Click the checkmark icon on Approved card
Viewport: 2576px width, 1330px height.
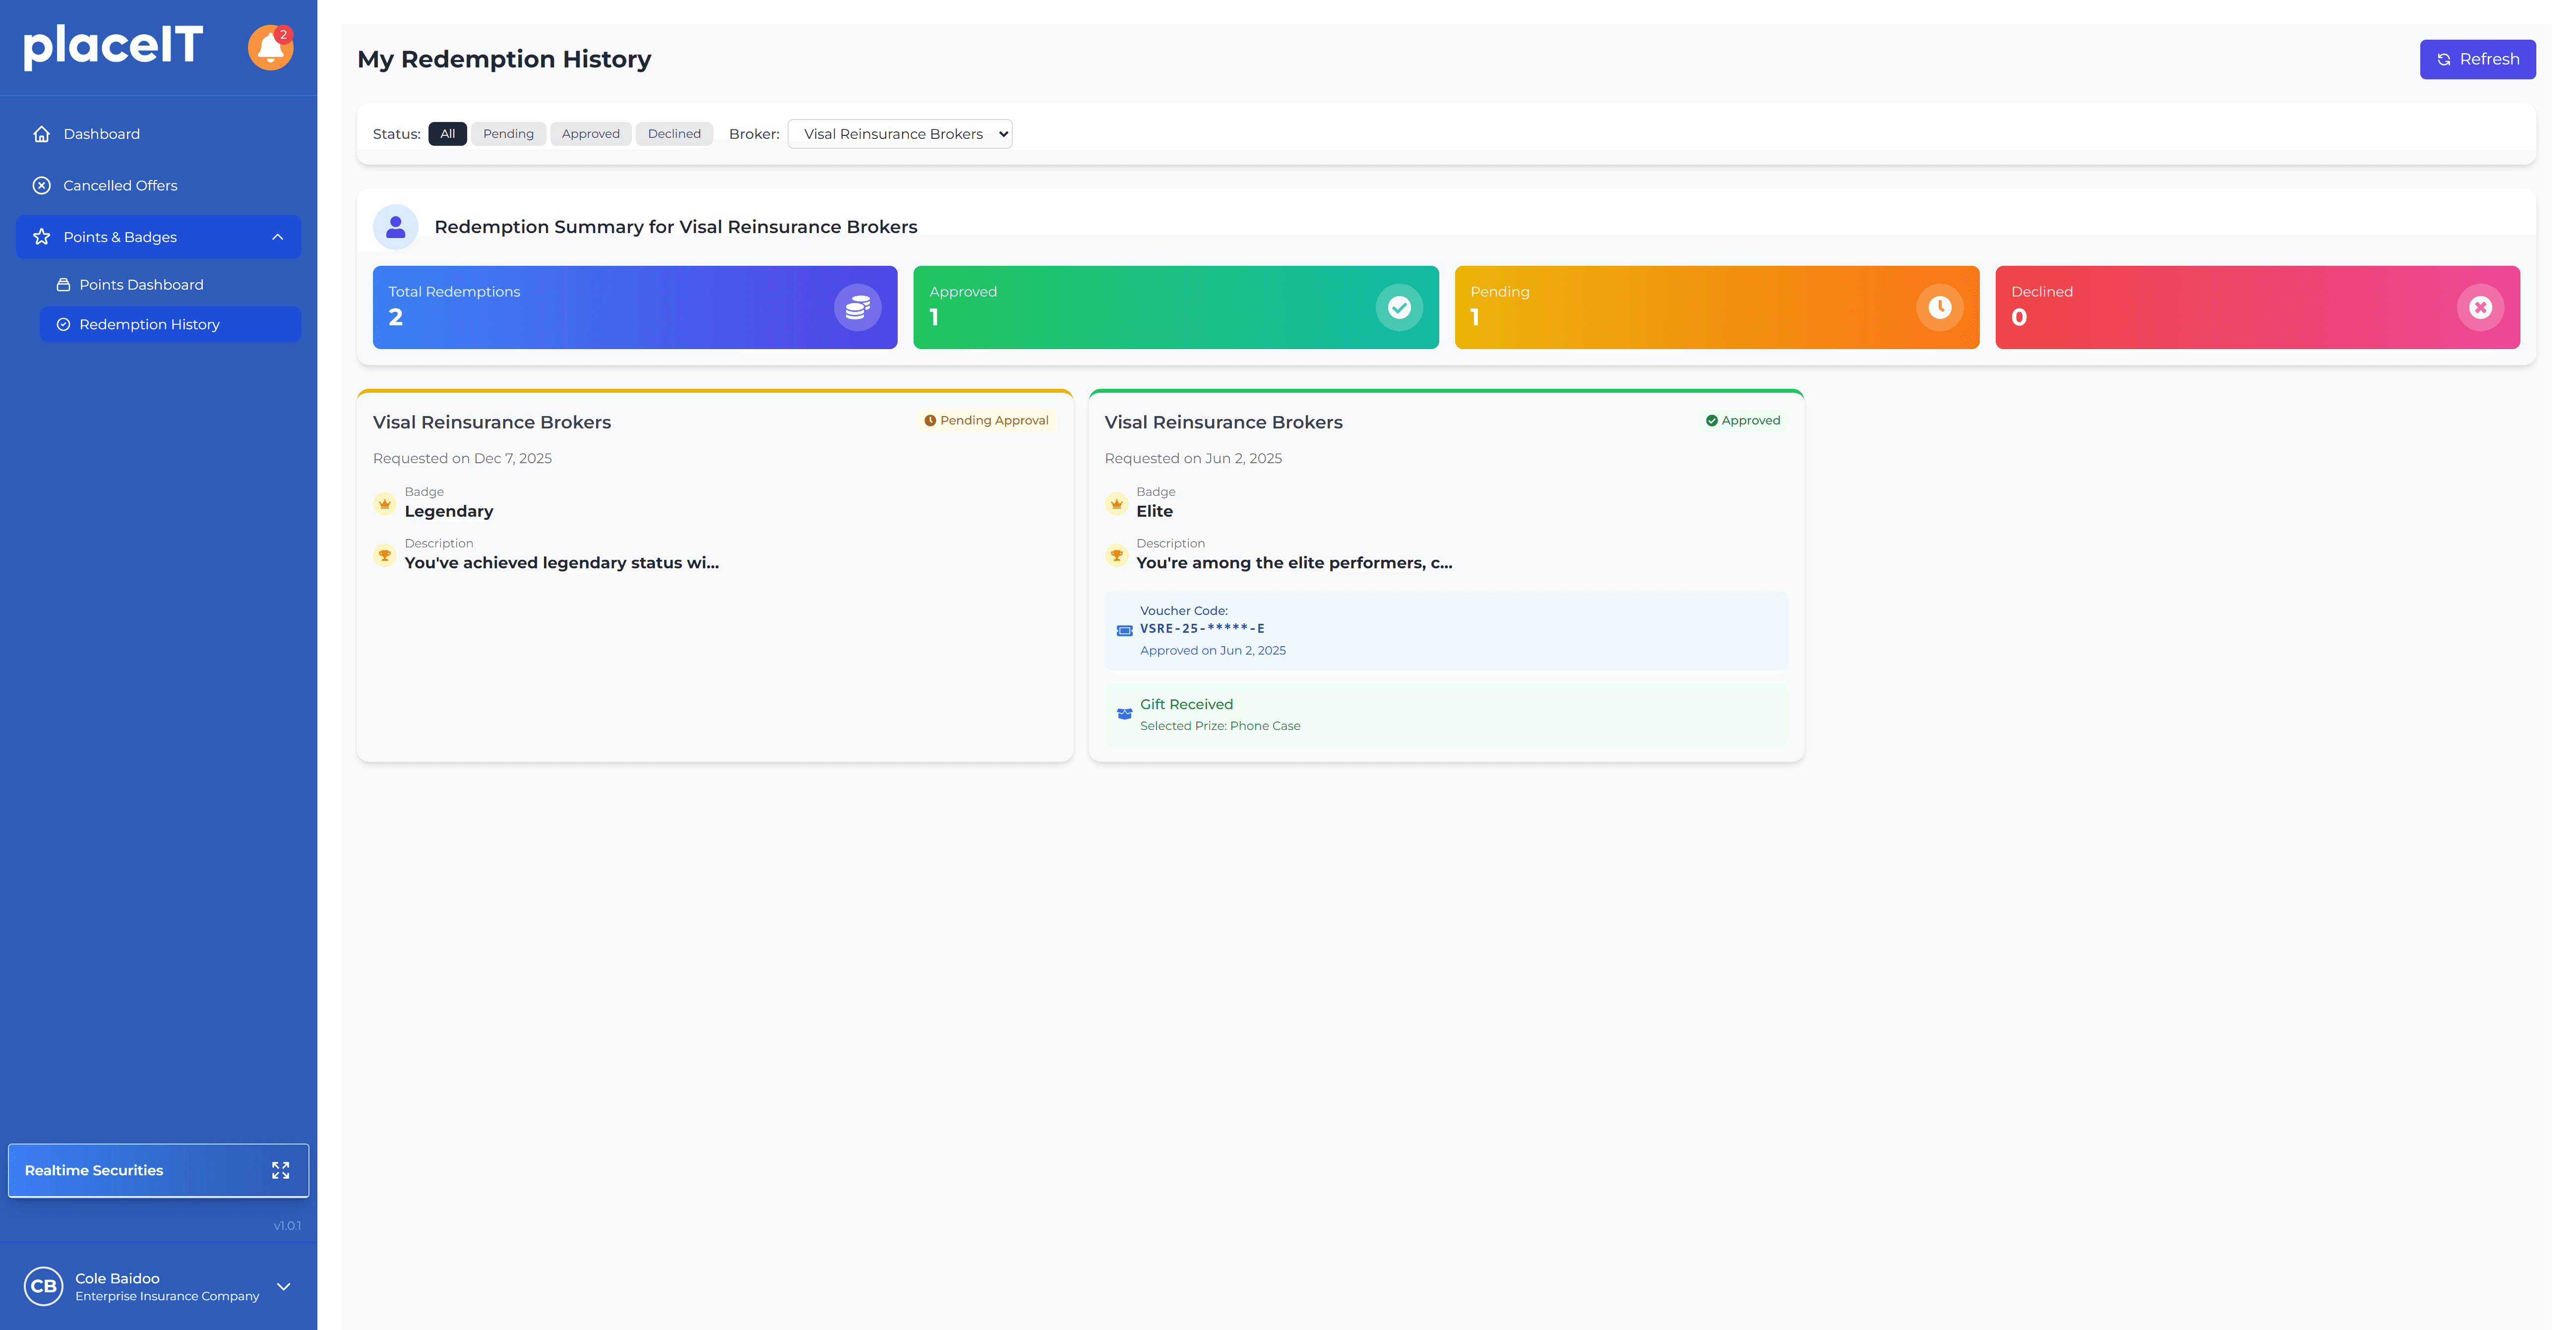point(1398,307)
